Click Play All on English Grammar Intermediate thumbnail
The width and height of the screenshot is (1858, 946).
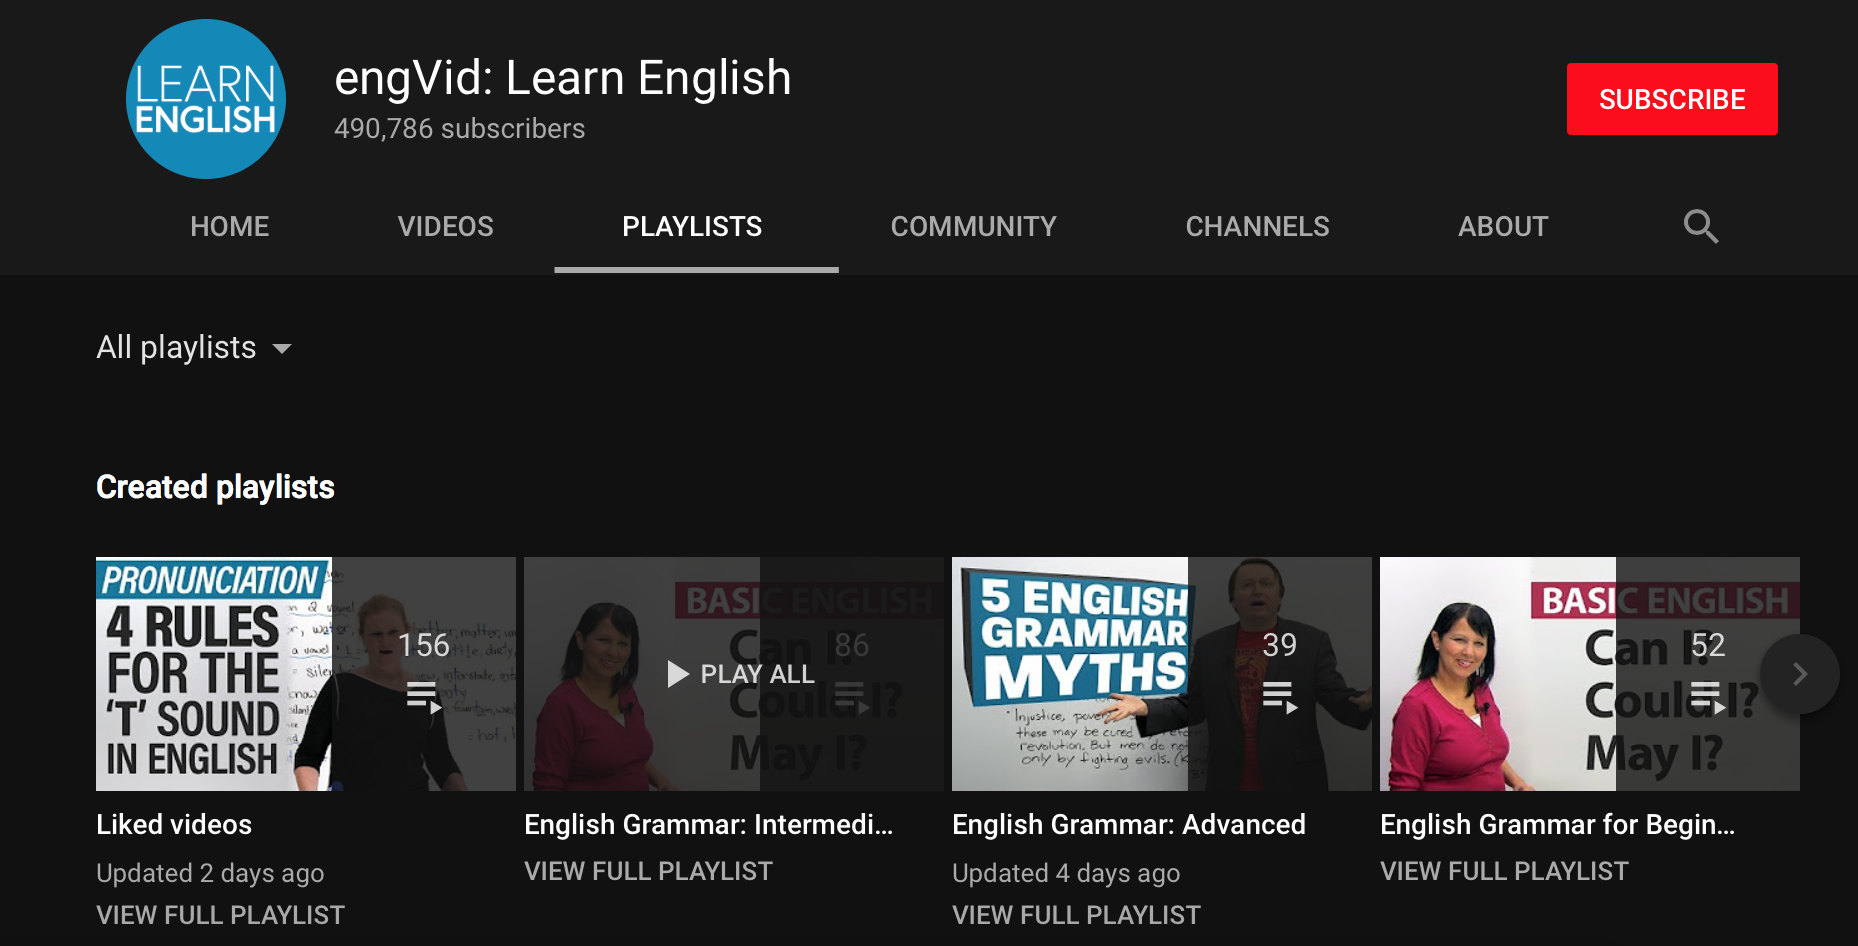click(741, 674)
